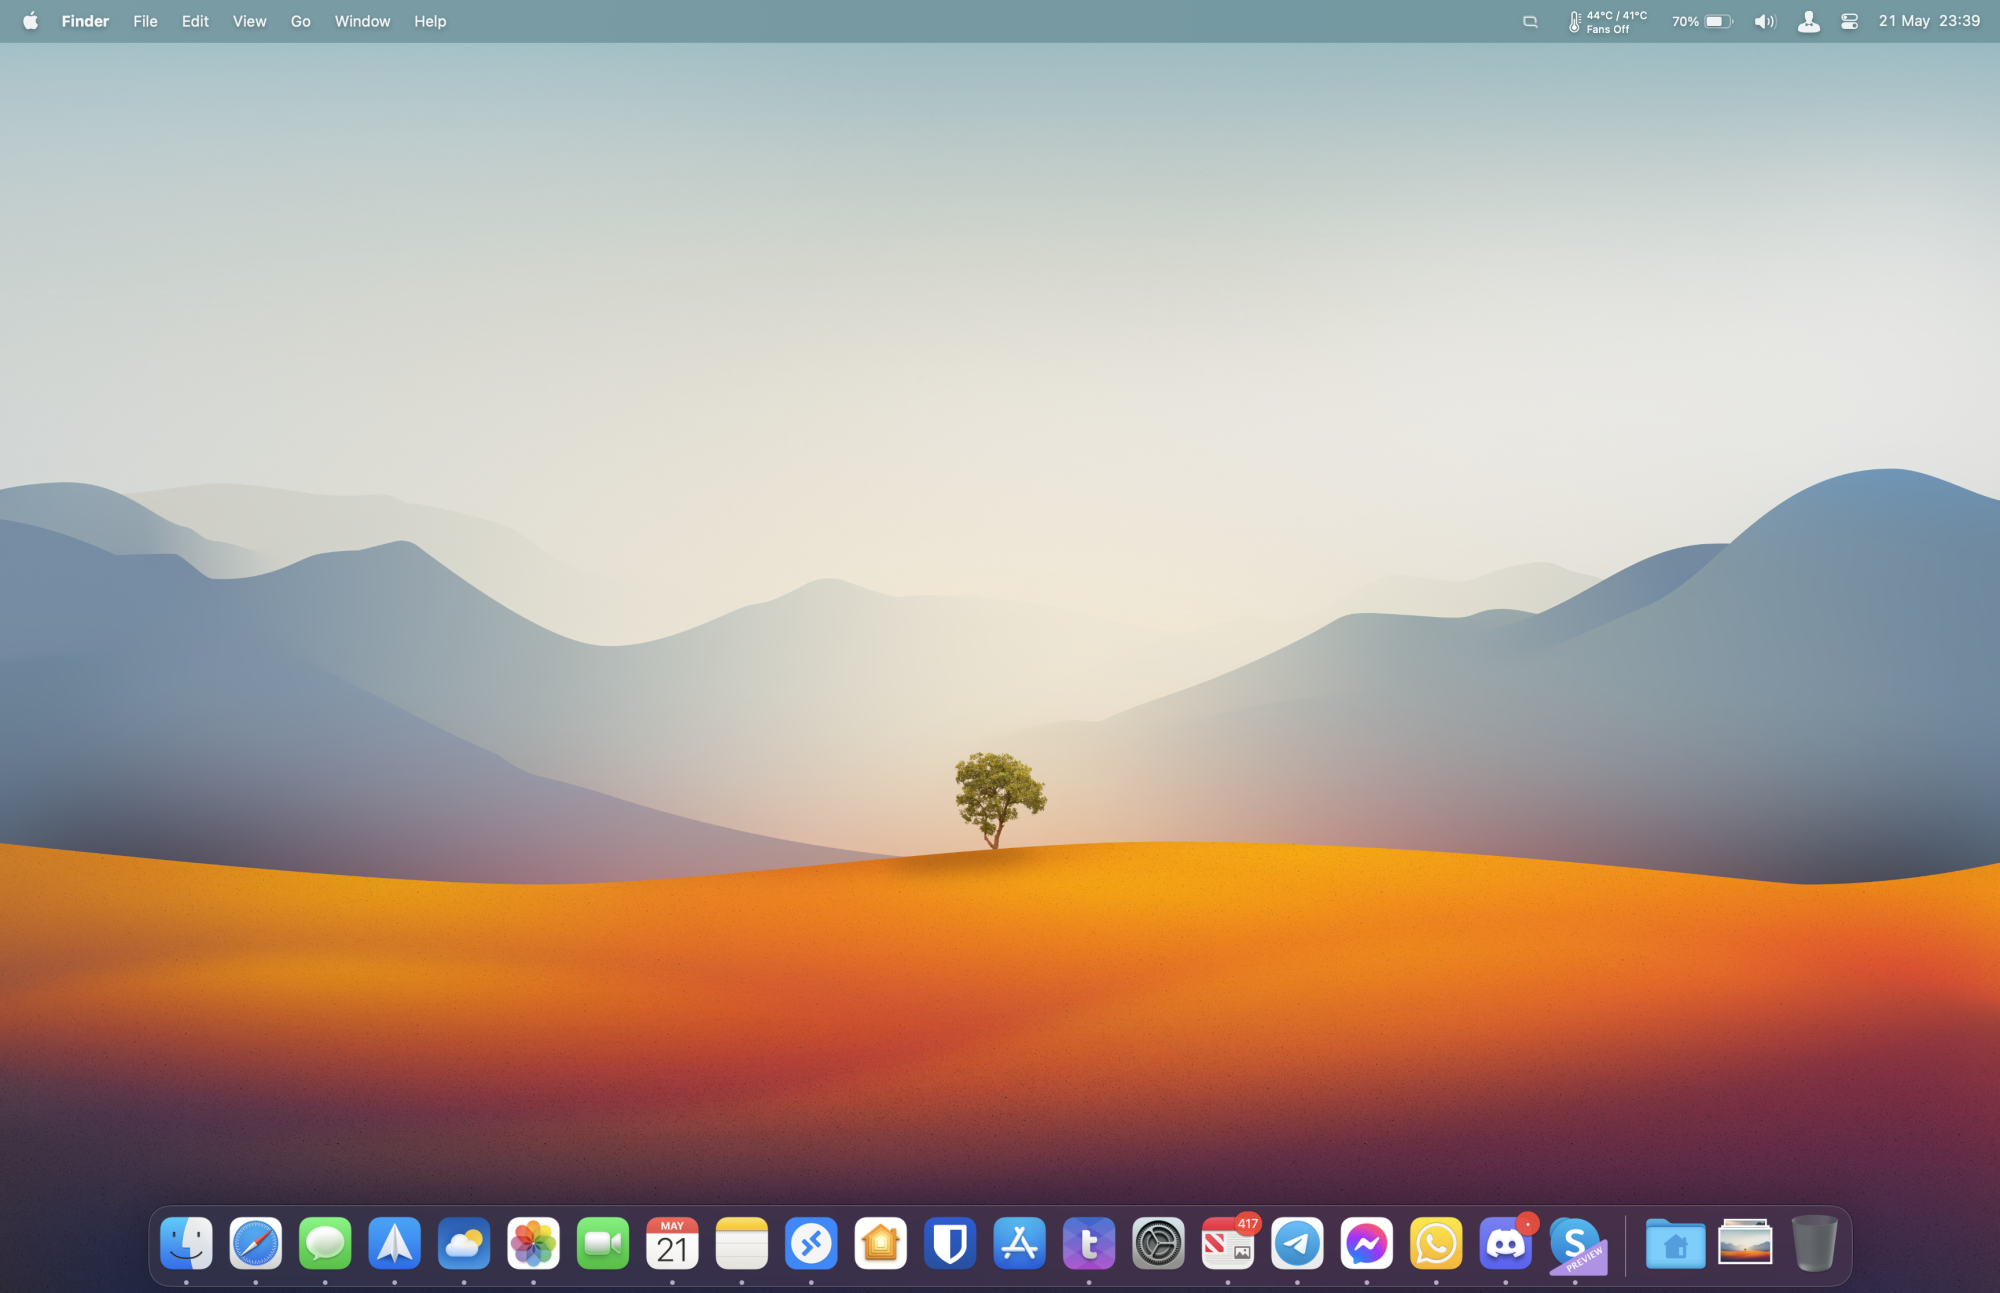Open the Go menu
The image size is (2000, 1293).
(300, 21)
